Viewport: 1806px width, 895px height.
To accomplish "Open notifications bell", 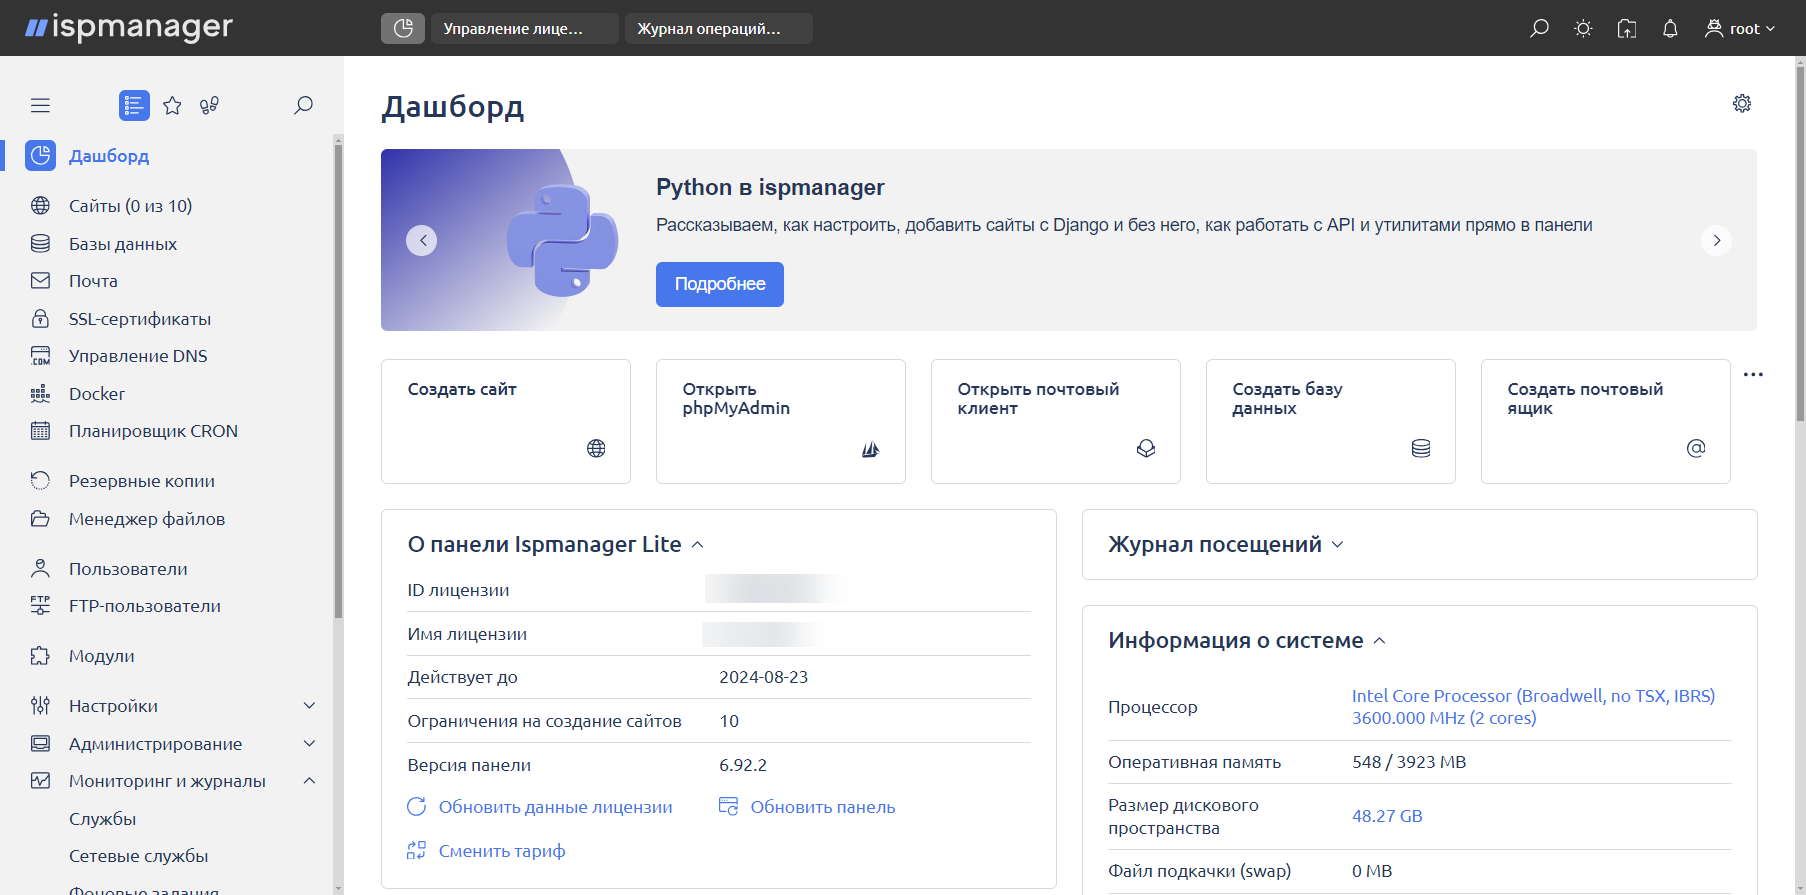I will [1670, 28].
